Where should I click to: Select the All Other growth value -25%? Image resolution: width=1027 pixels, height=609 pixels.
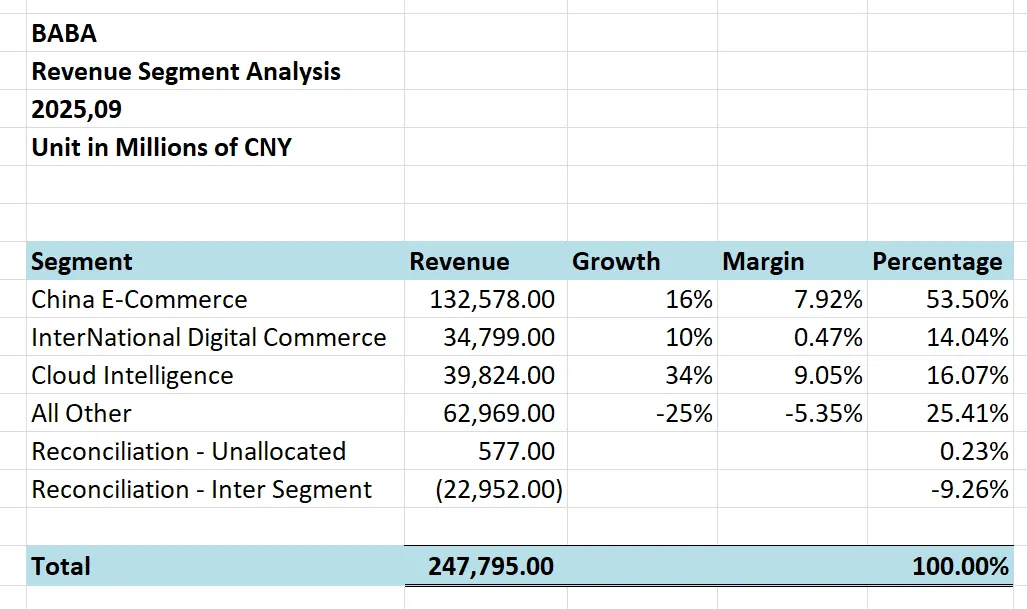(x=684, y=414)
